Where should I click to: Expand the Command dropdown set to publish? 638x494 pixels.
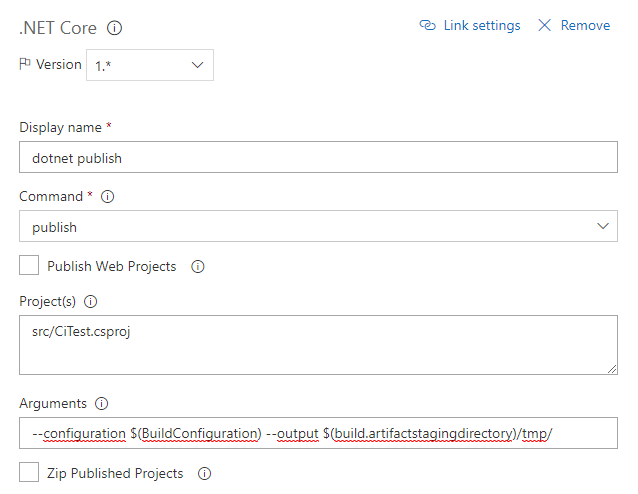(318, 226)
